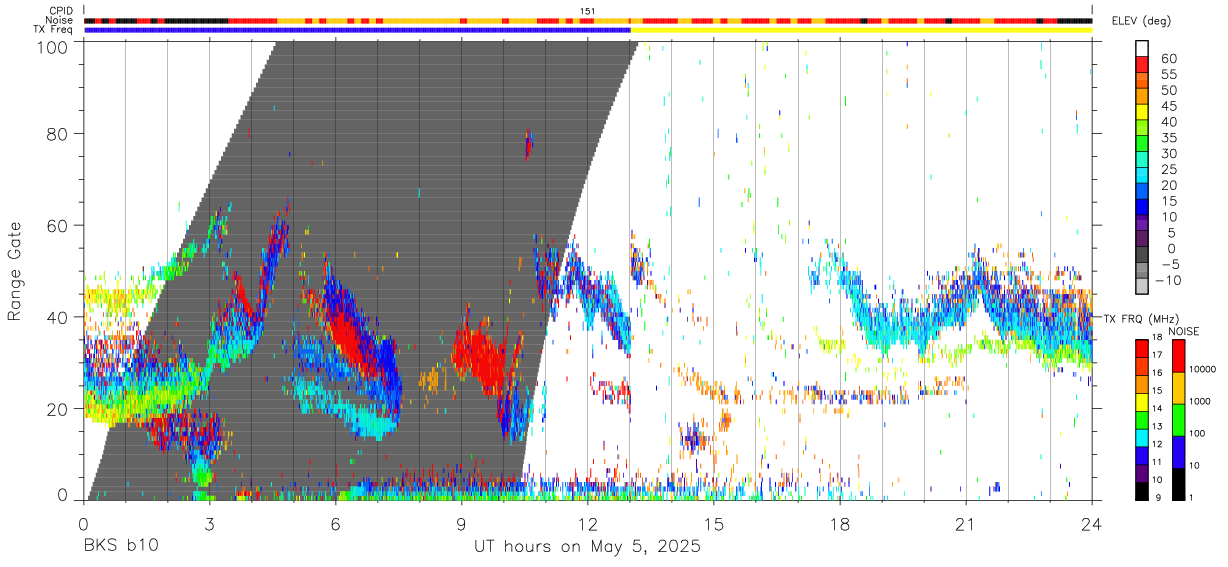Viewport: 1228px width, 567px height.
Task: Click the '40' range gate axis label
Action: point(58,317)
